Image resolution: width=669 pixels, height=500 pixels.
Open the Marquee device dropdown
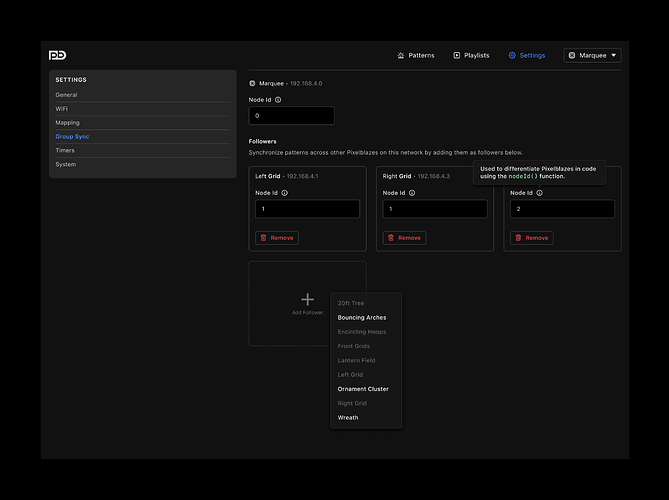[x=592, y=55]
